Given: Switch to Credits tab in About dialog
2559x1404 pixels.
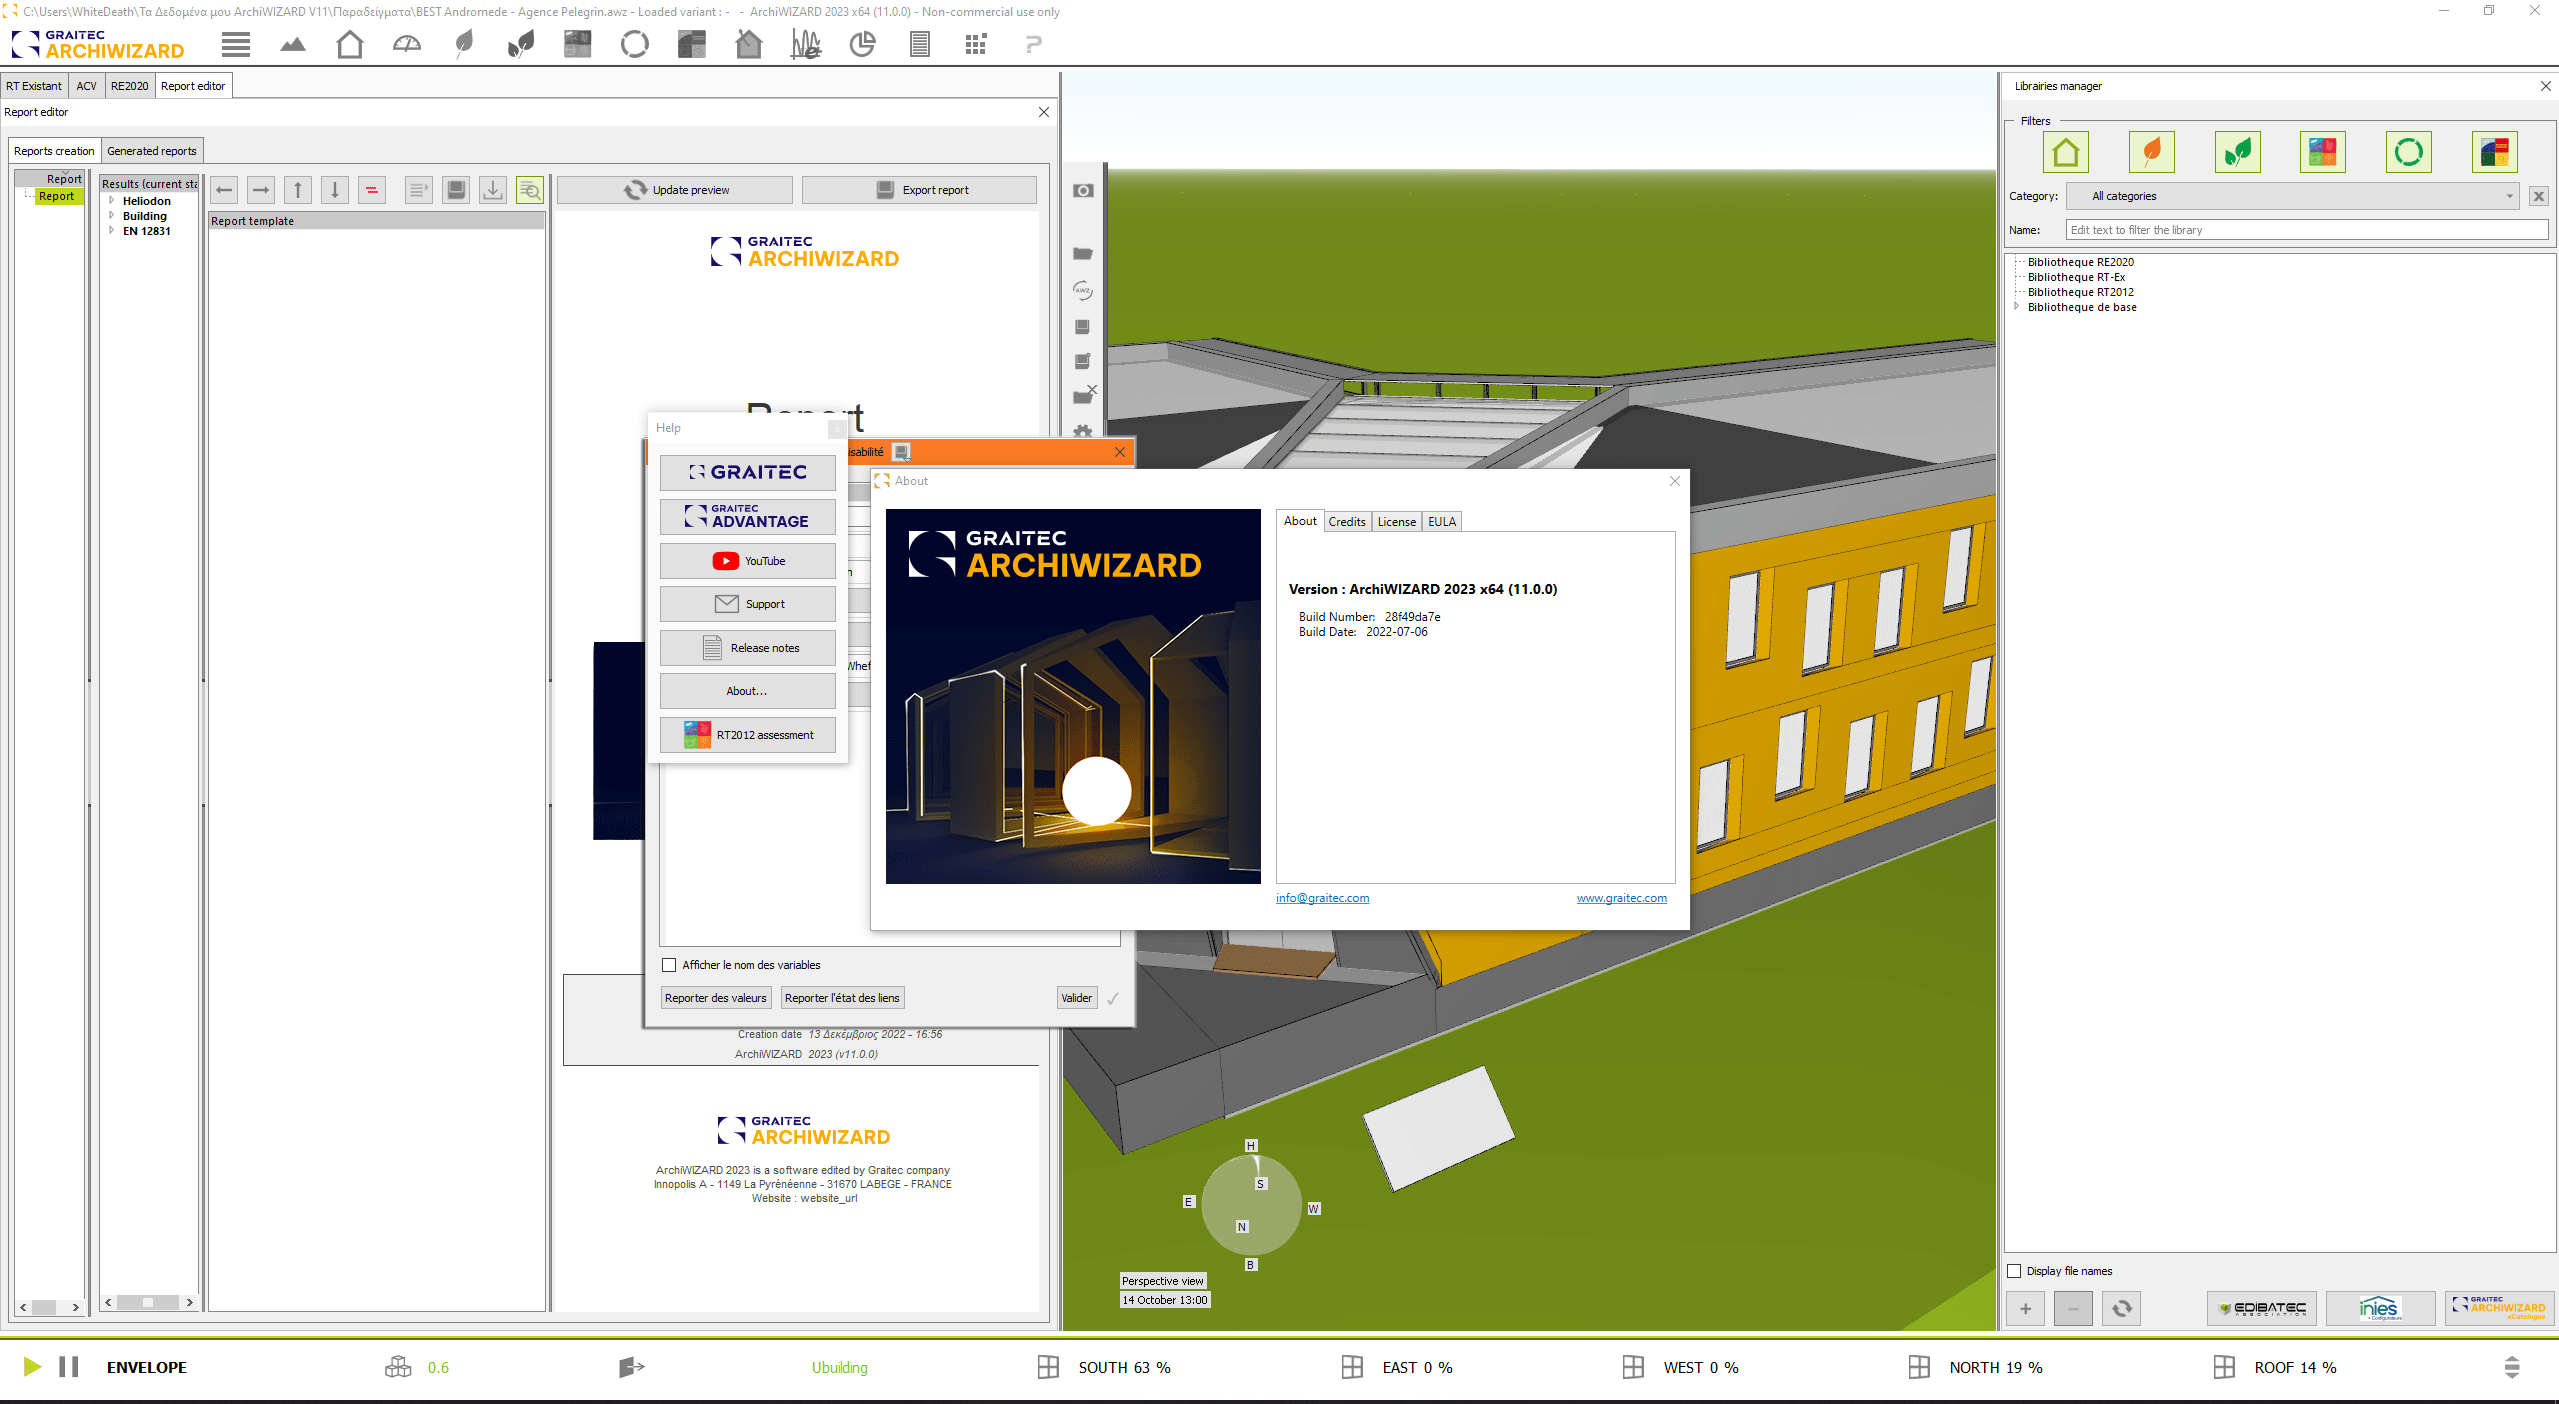Looking at the screenshot, I should click(1345, 520).
